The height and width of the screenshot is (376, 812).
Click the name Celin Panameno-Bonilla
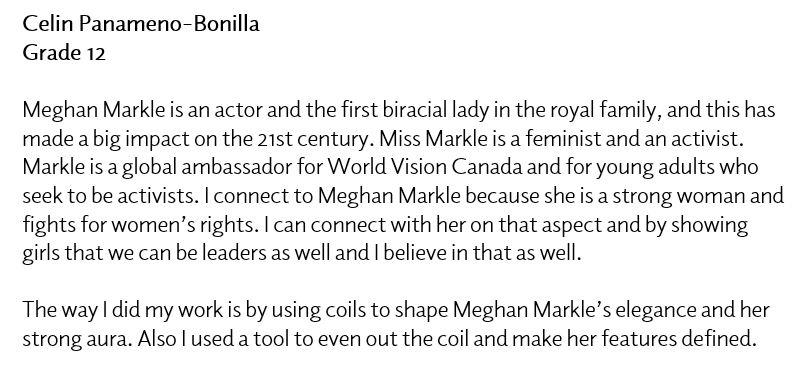[x=141, y=24]
